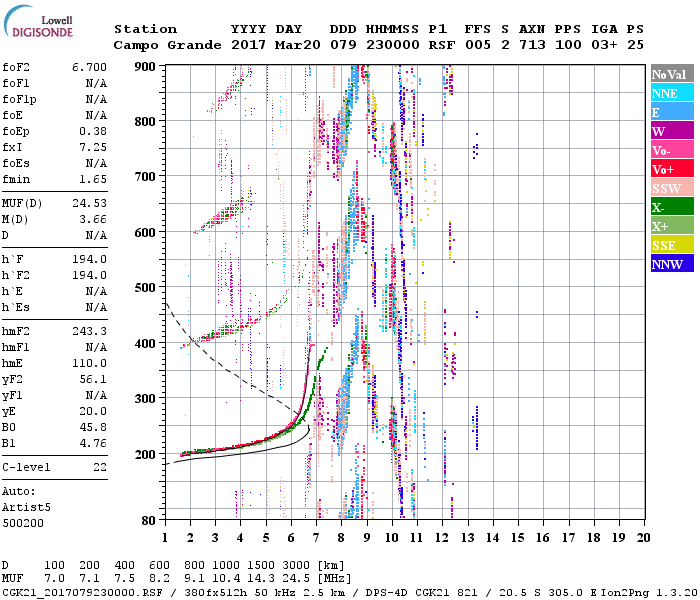
Task: Select the NoVal legend swatch
Action: point(672,74)
